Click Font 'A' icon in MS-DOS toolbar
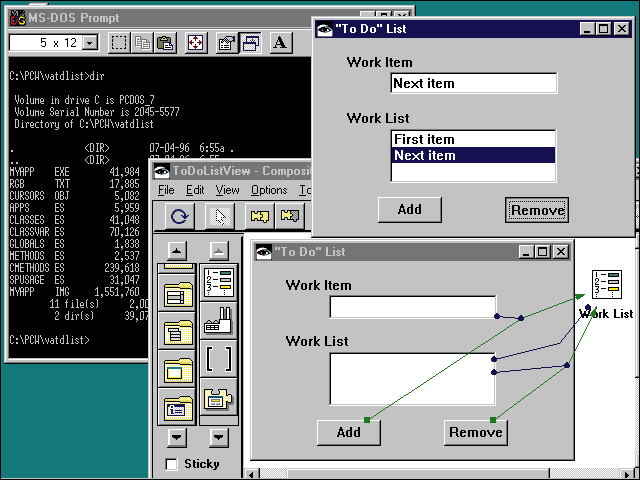This screenshot has width=640, height=480. (x=280, y=42)
